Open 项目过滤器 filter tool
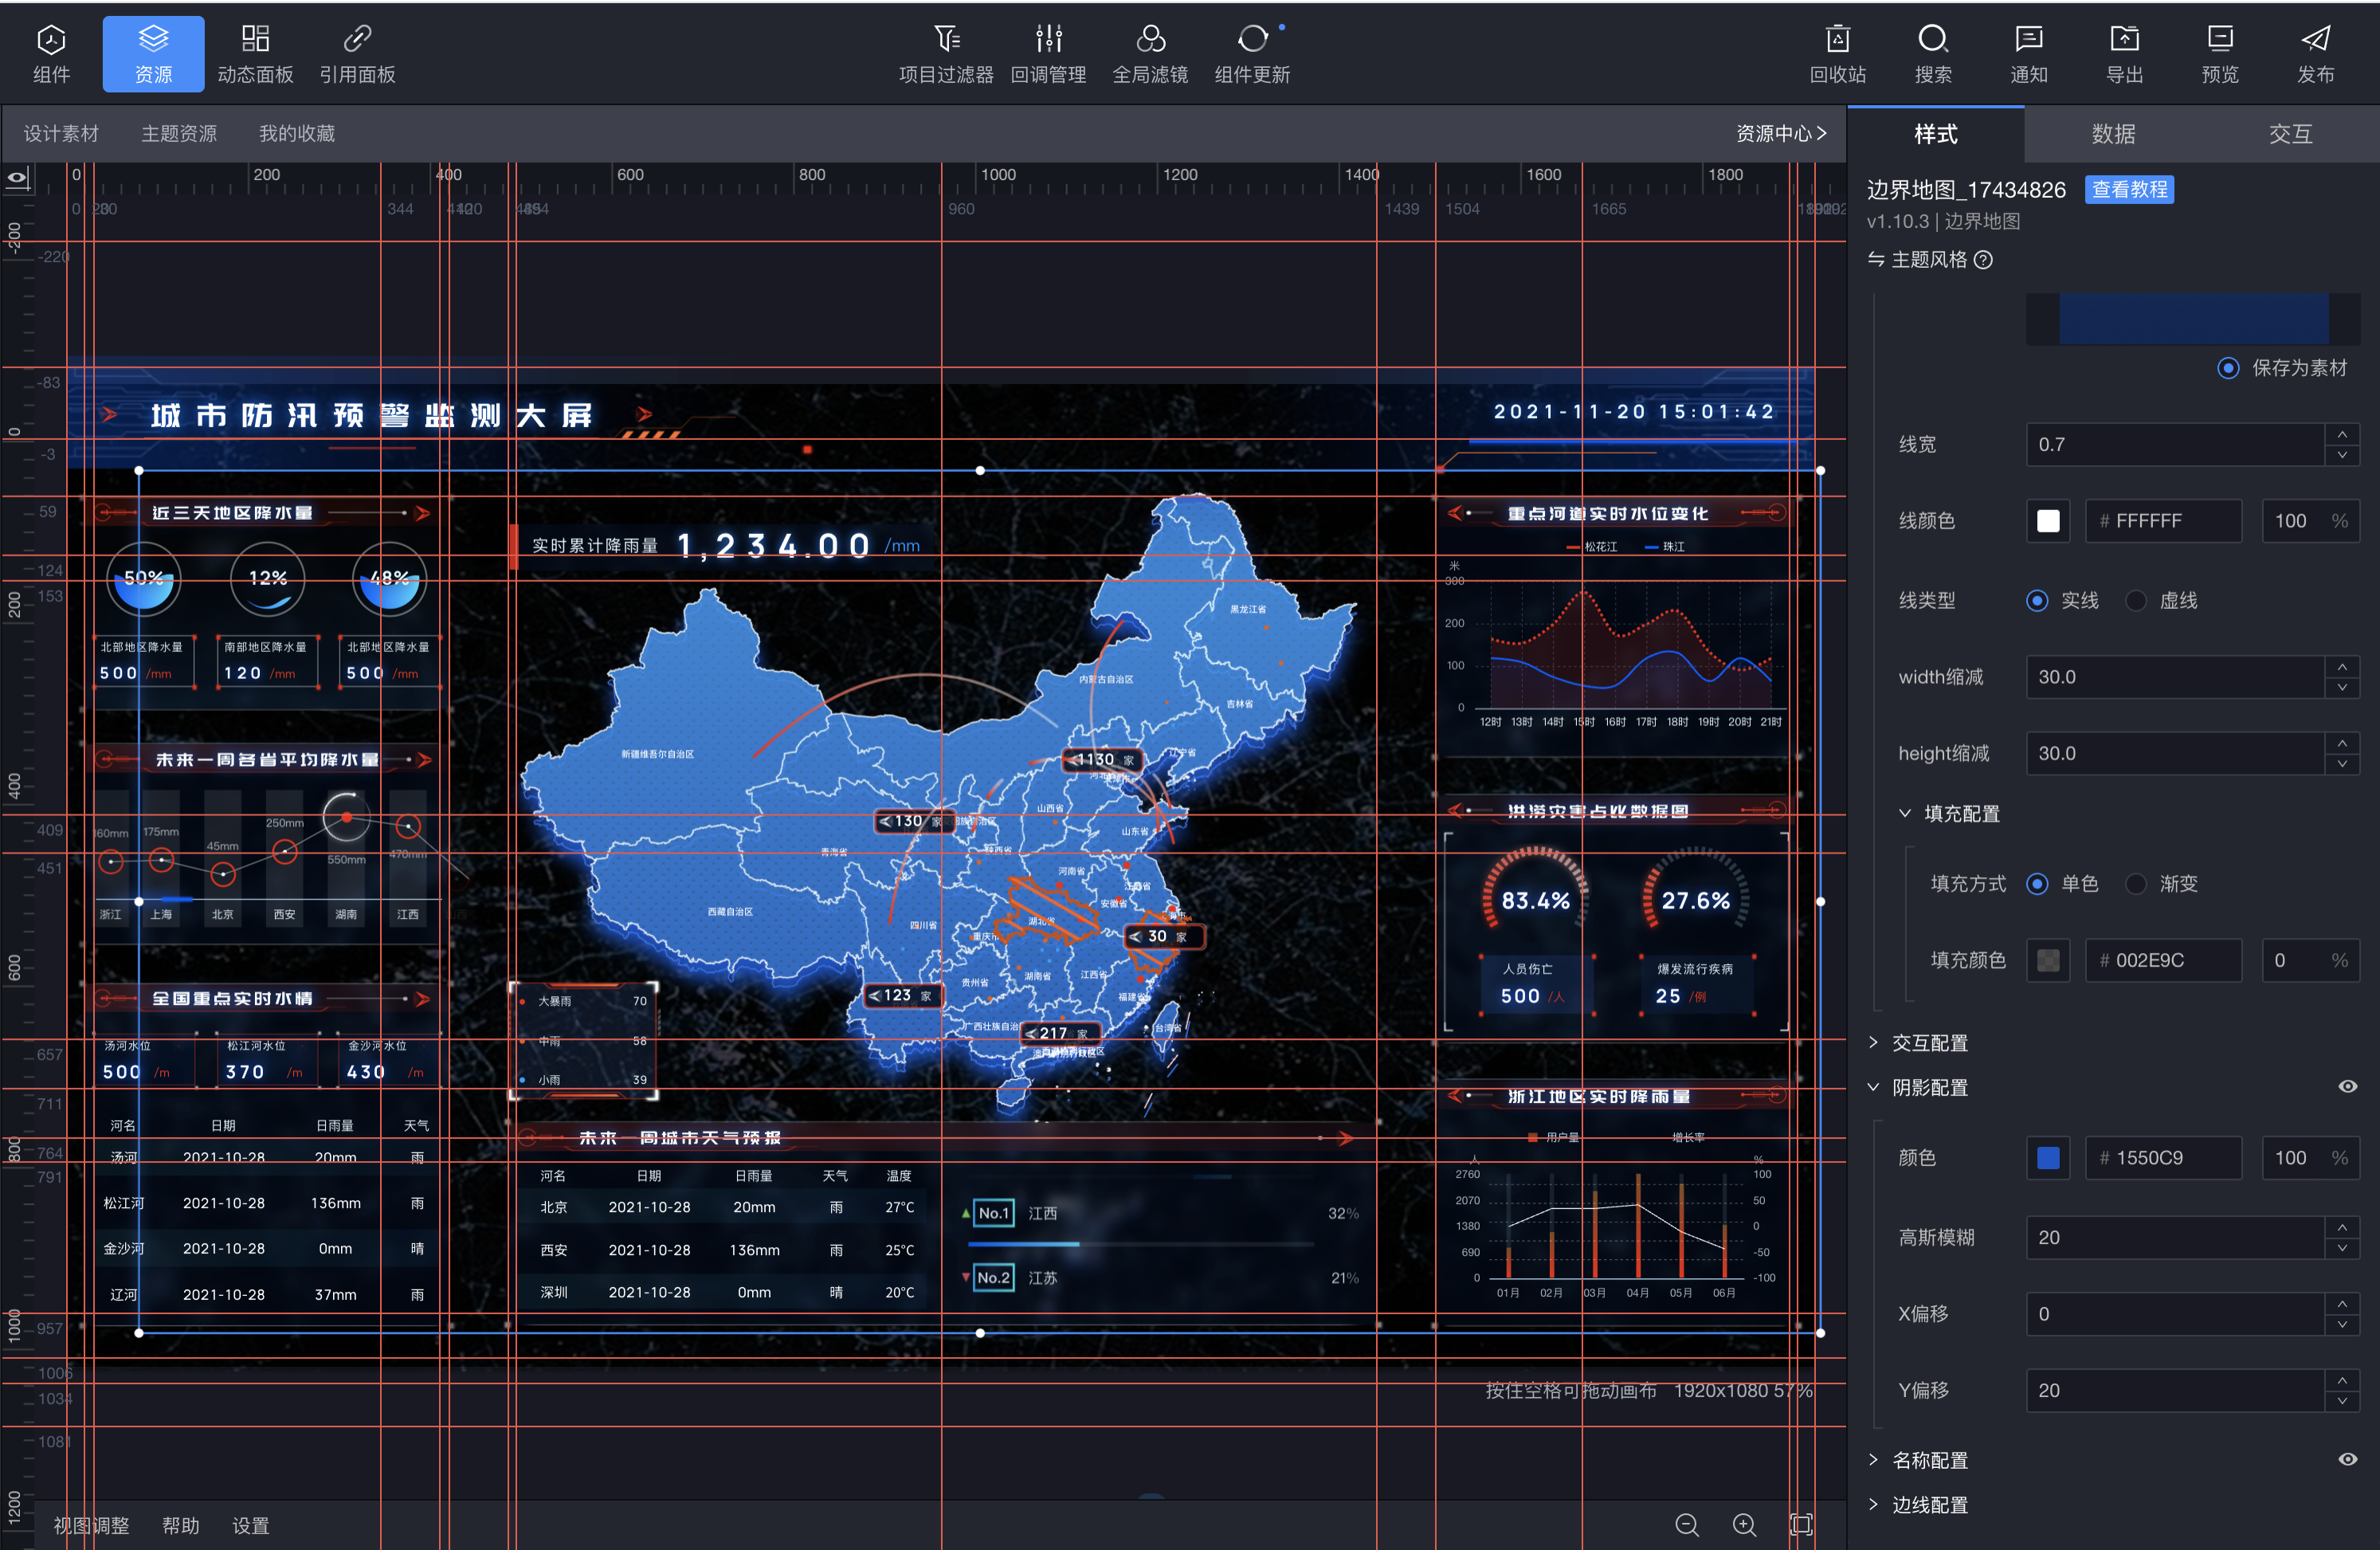The width and height of the screenshot is (2380, 1550). click(946, 40)
